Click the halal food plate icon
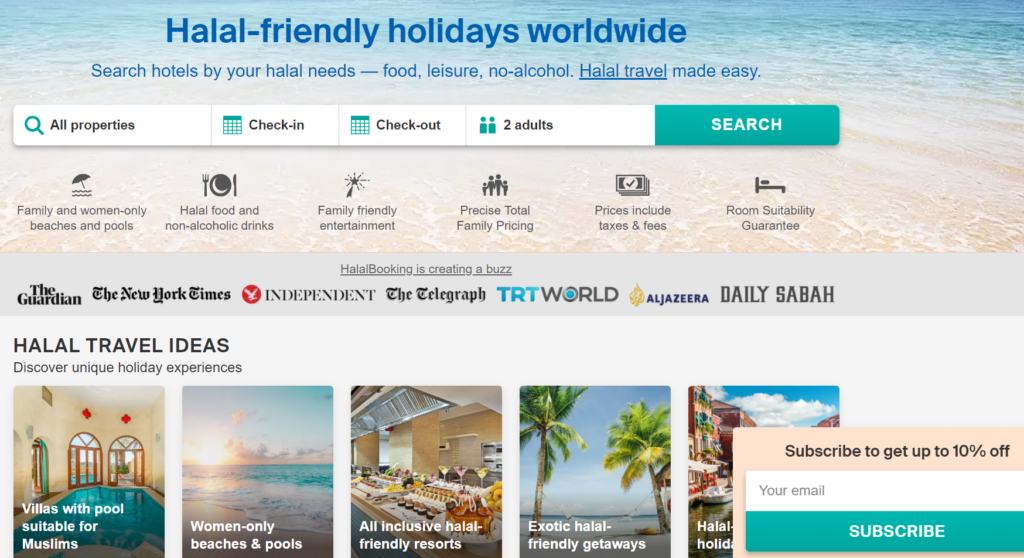Viewport: 1024px width, 558px height. pyautogui.click(x=219, y=186)
